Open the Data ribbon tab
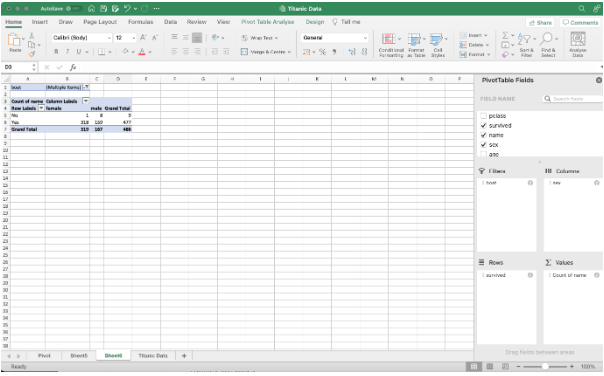 click(x=170, y=22)
